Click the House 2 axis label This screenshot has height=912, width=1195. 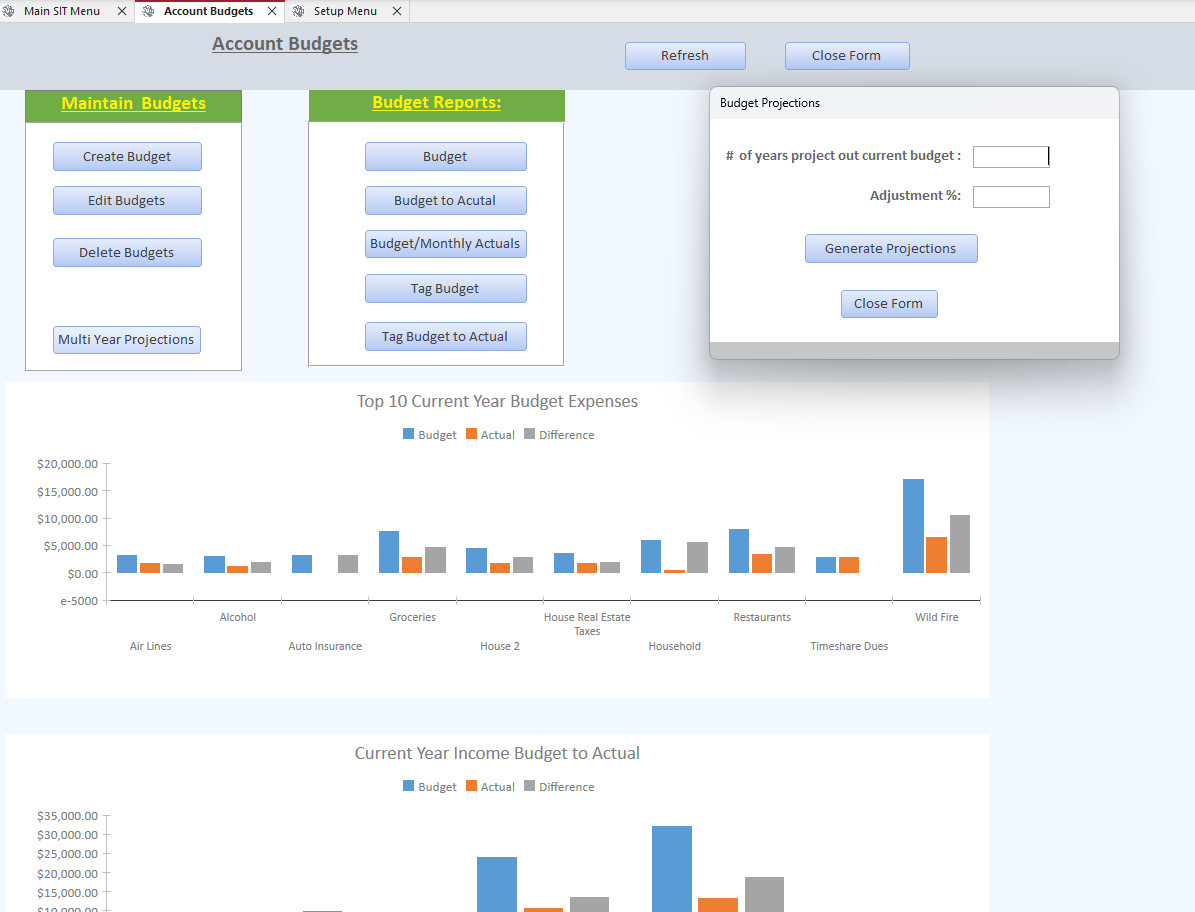(x=500, y=646)
